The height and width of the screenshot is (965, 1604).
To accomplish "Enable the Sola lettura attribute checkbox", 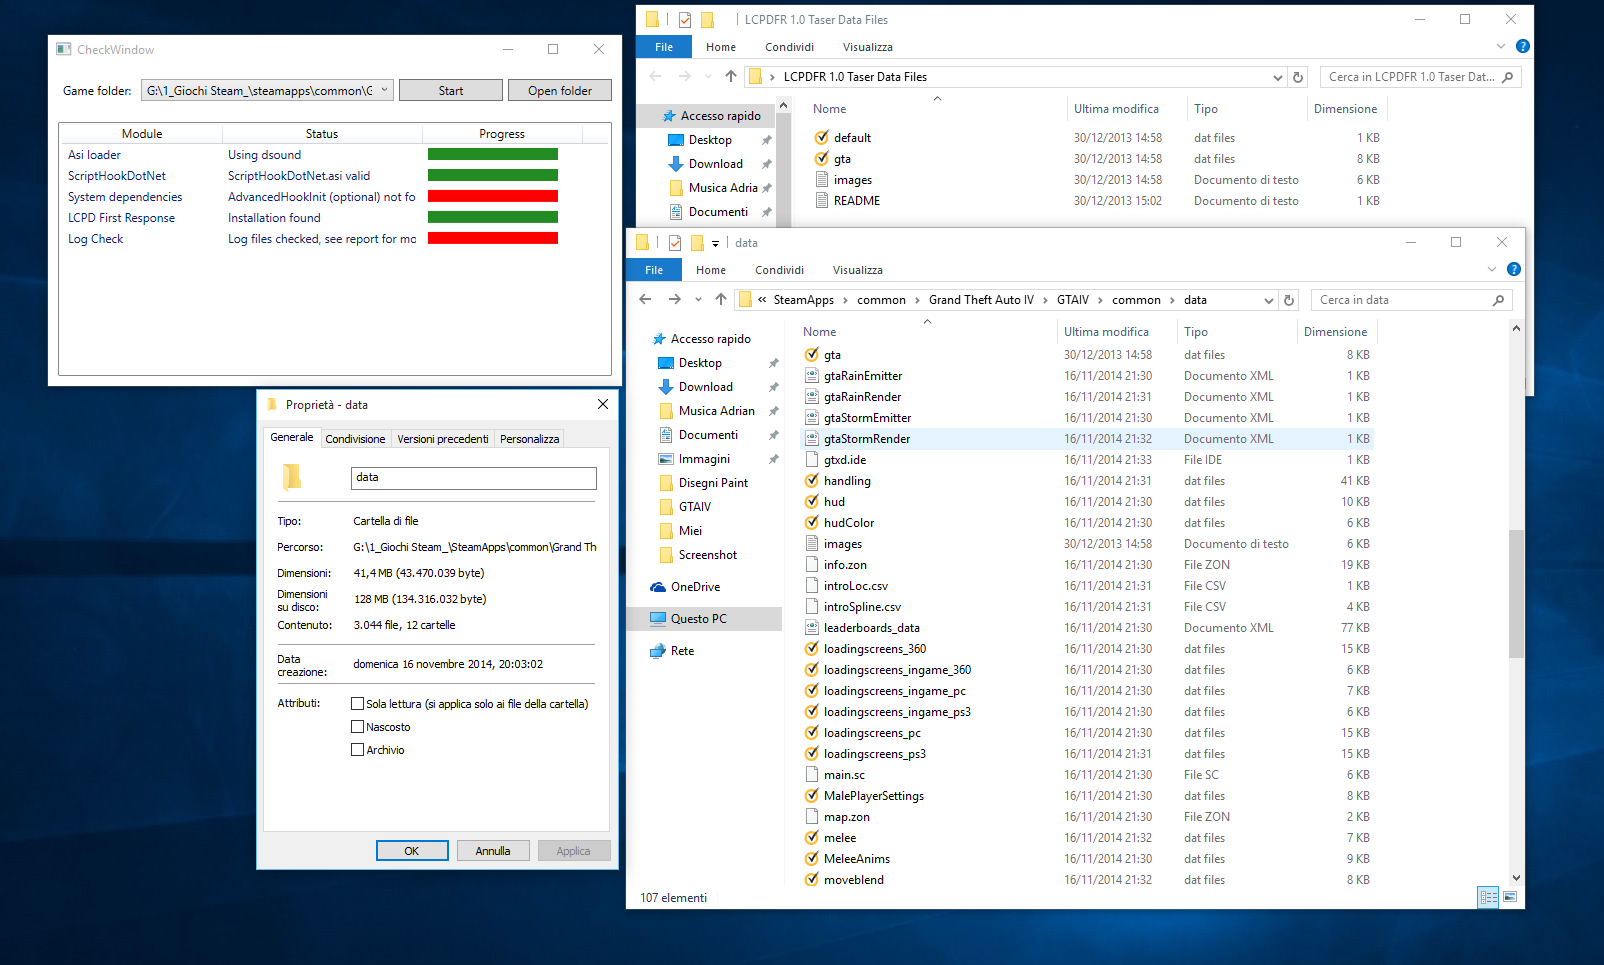I will click(357, 704).
